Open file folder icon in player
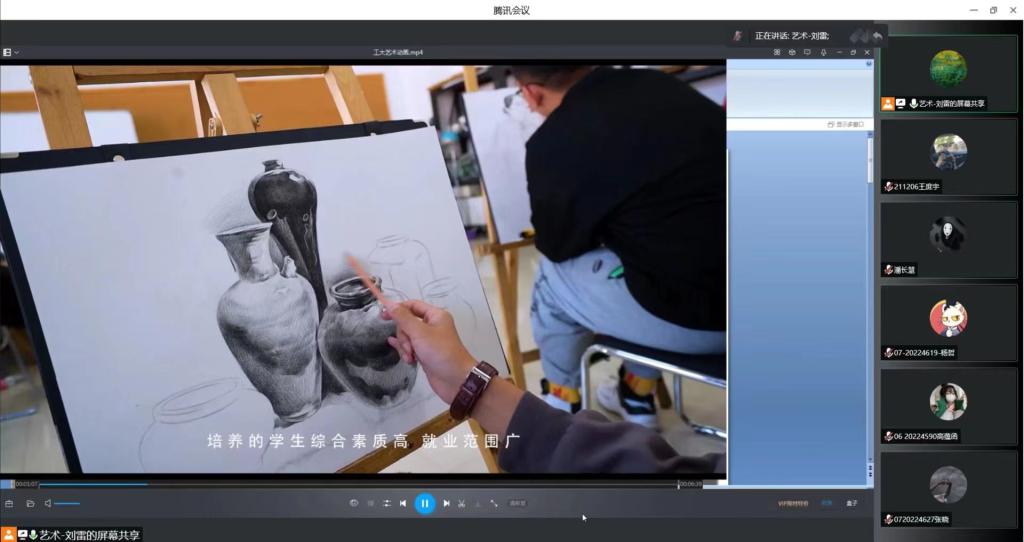Viewport: 1024px width, 542px height. pyautogui.click(x=30, y=503)
